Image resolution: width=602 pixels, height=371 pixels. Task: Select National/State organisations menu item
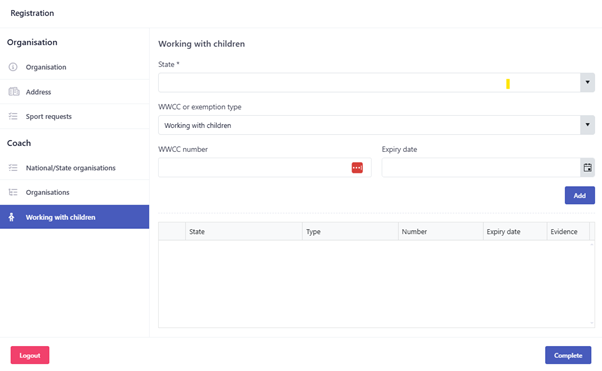(x=74, y=168)
